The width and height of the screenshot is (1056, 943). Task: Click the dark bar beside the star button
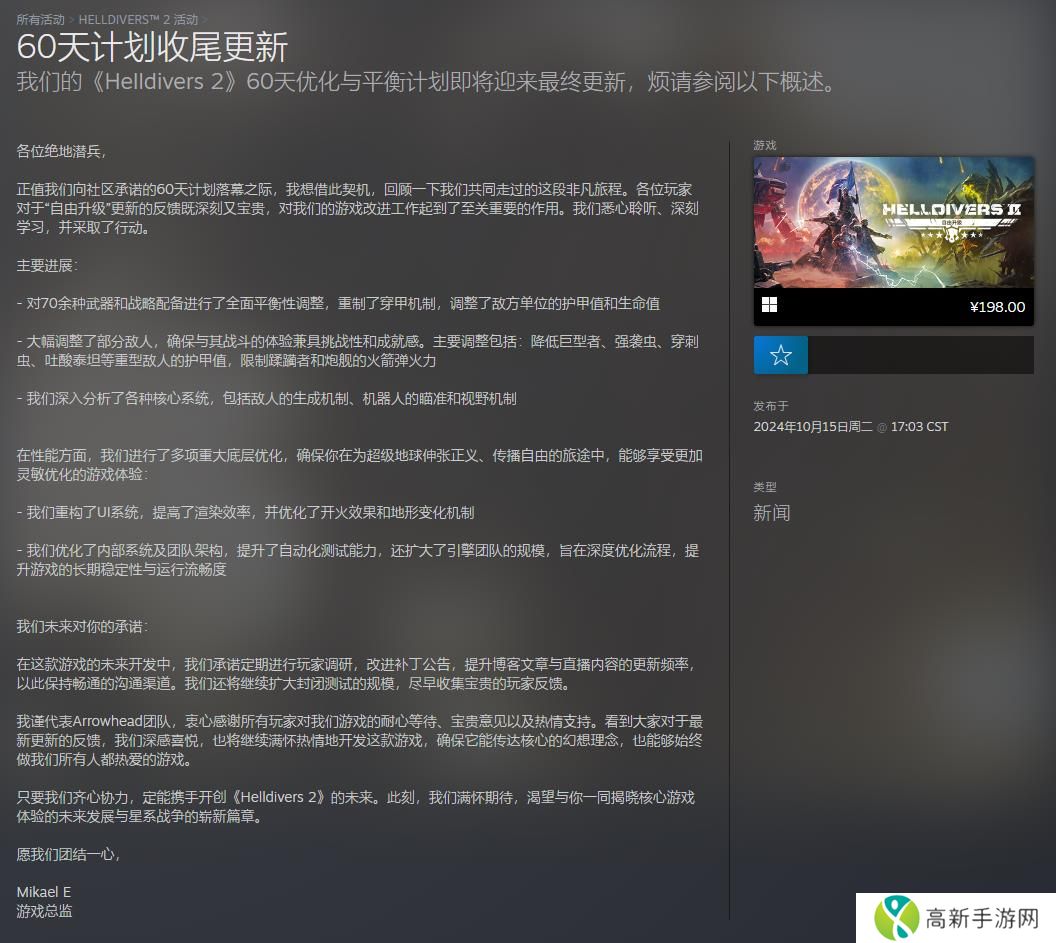point(920,355)
